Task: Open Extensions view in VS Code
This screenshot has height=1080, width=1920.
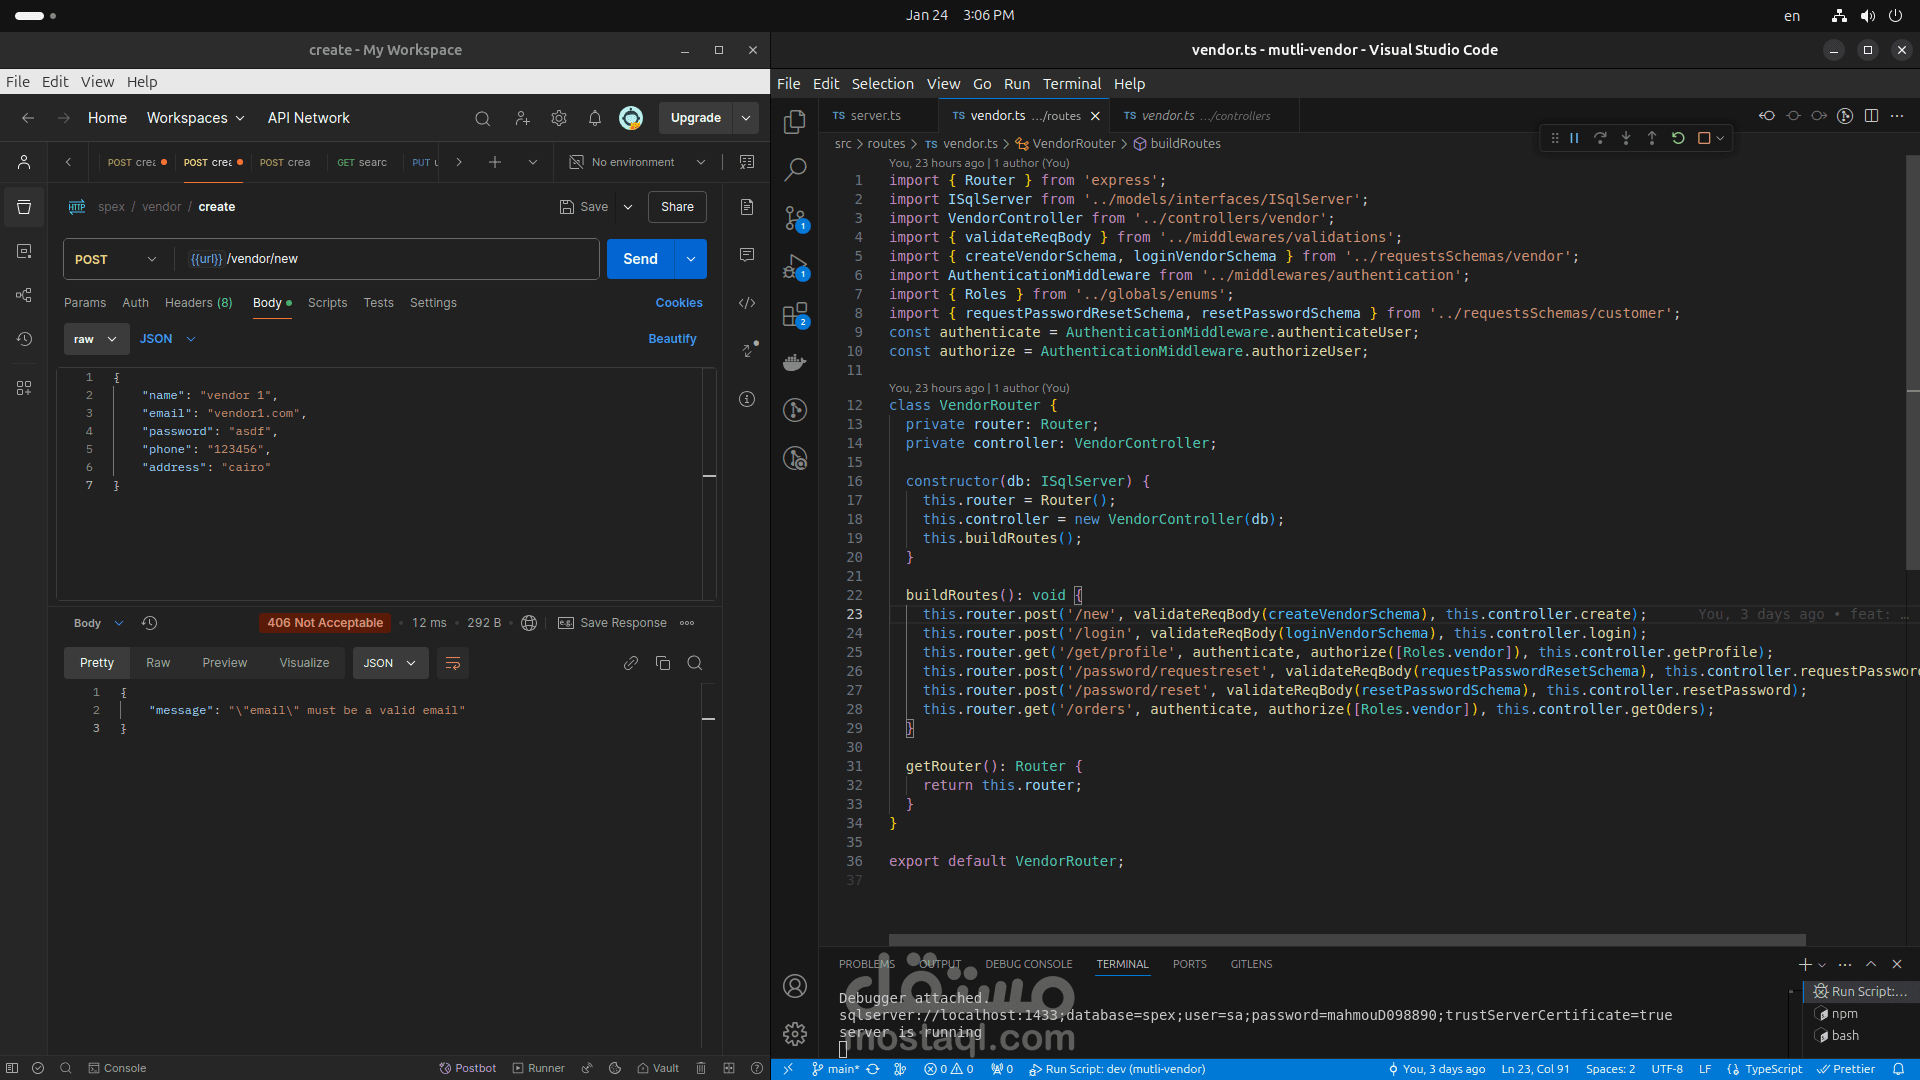Action: click(x=795, y=315)
